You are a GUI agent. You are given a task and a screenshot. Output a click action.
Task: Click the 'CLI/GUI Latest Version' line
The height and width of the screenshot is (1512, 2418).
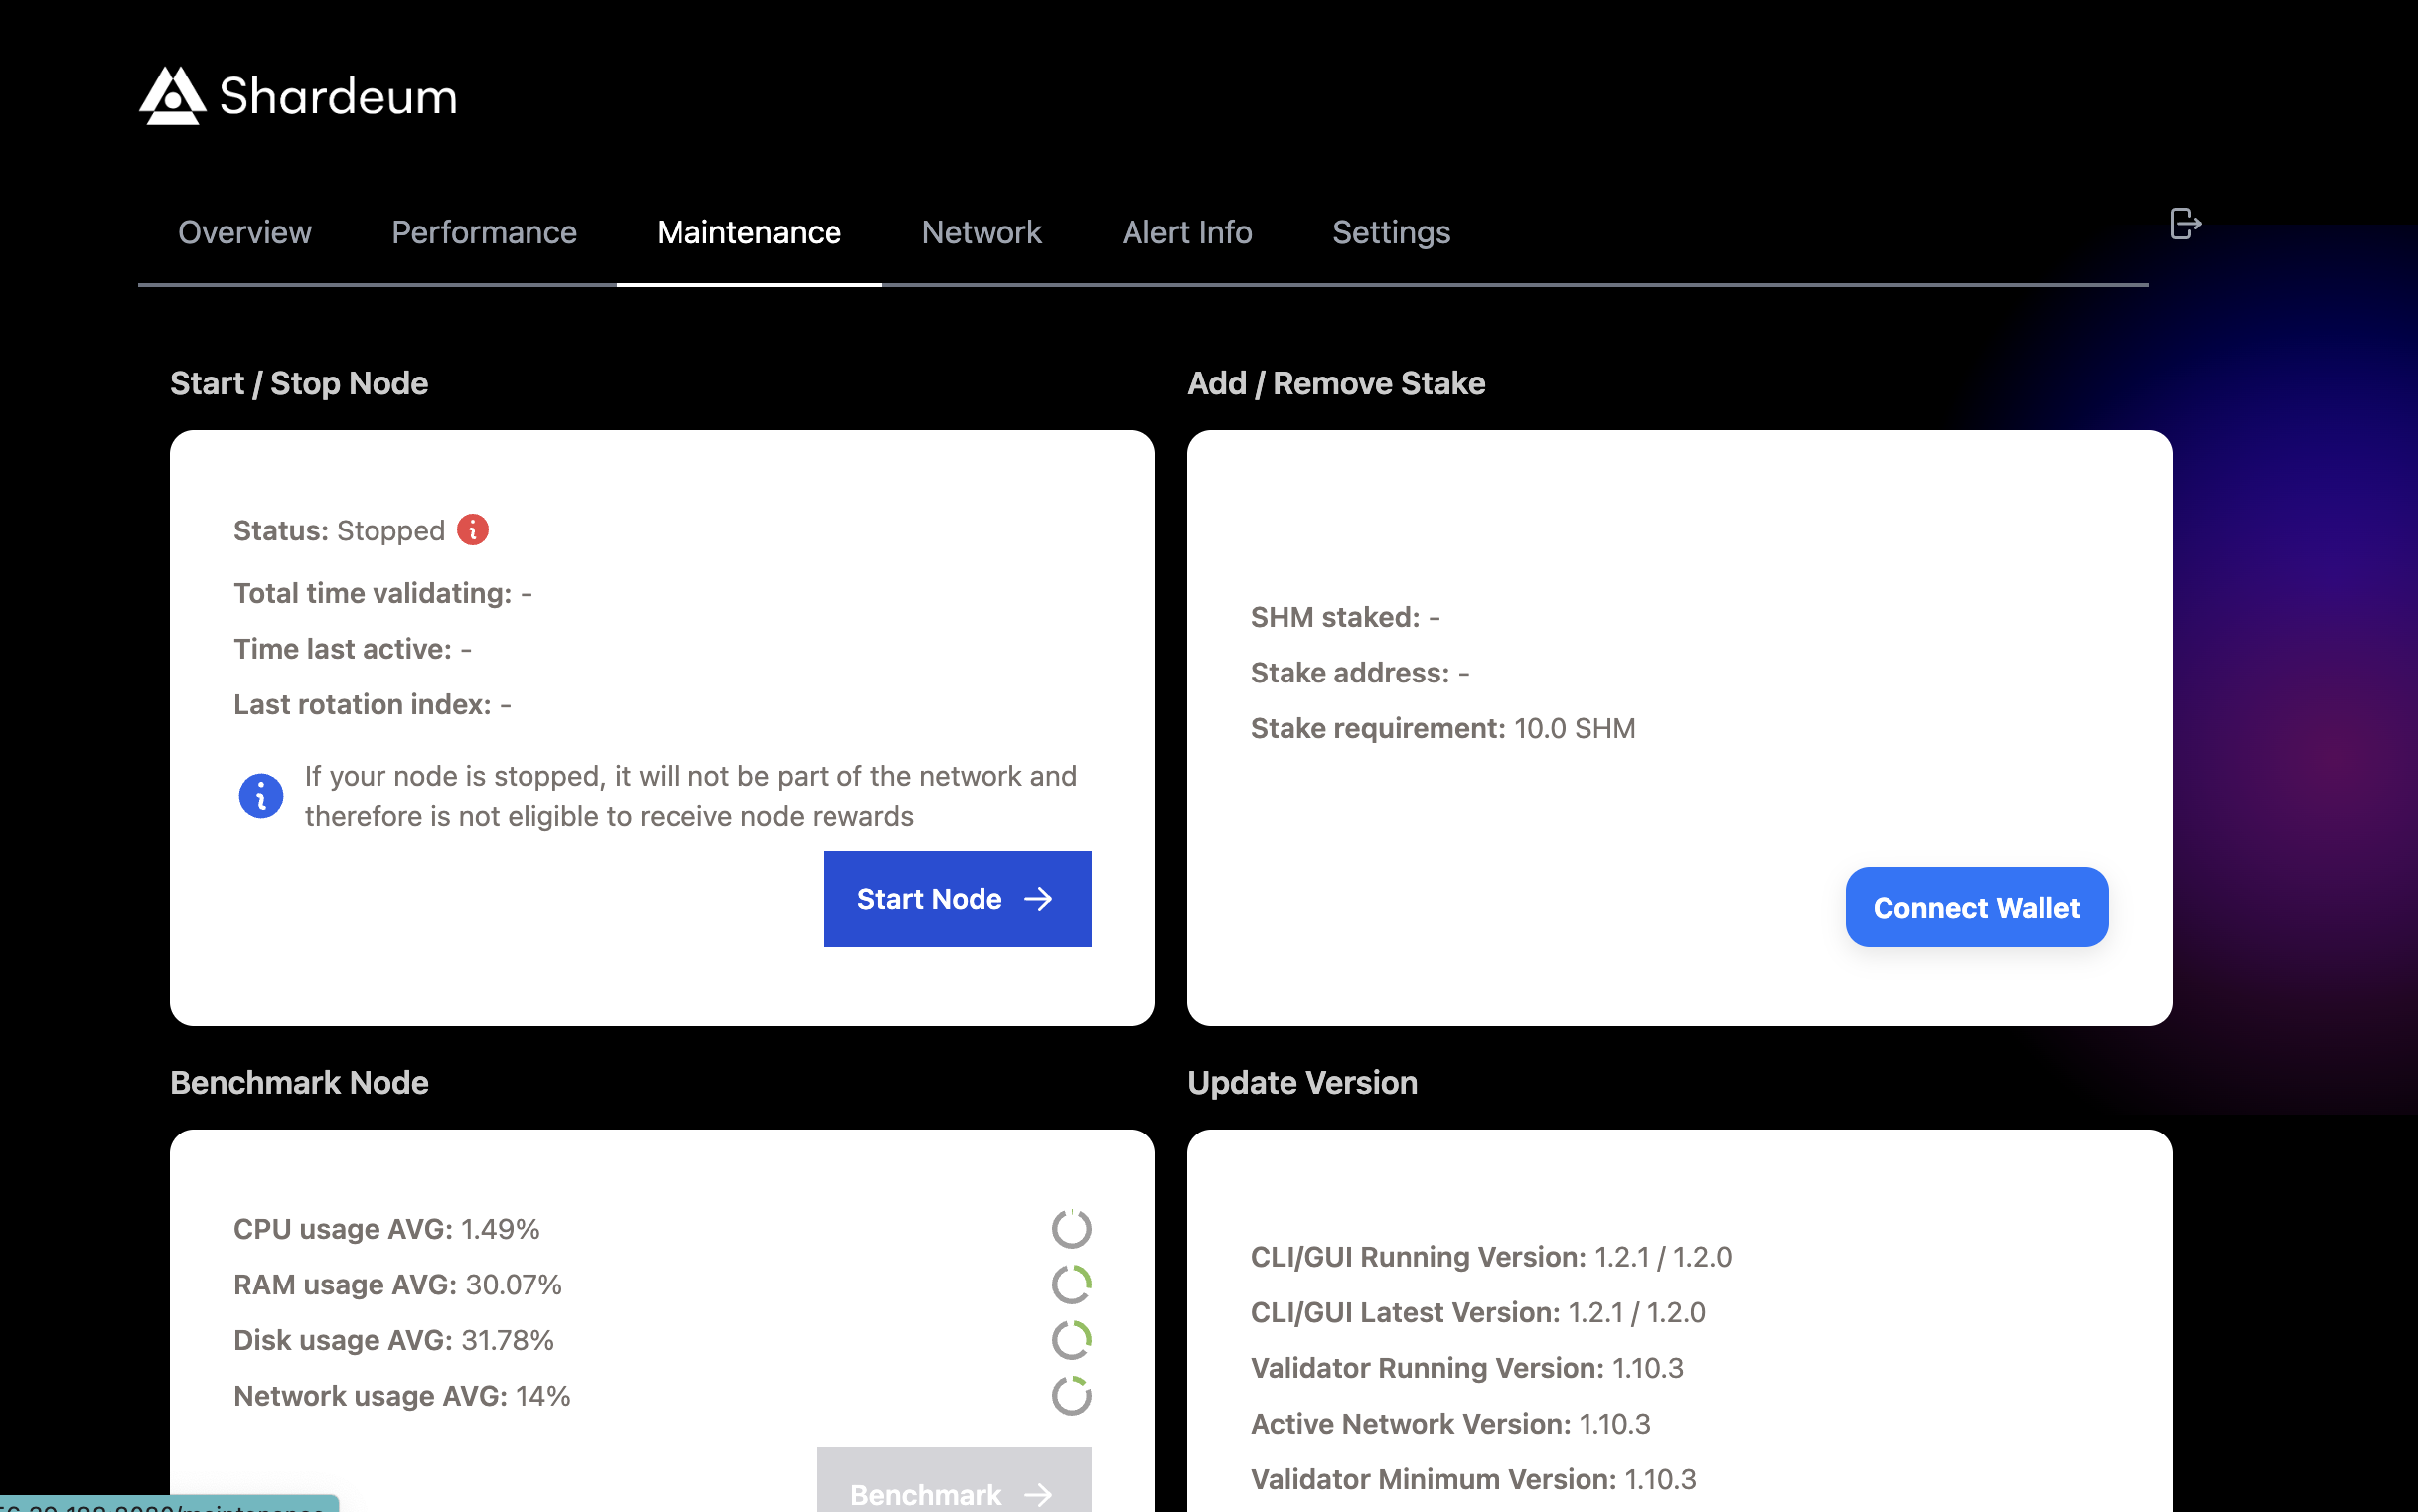coord(1478,1312)
